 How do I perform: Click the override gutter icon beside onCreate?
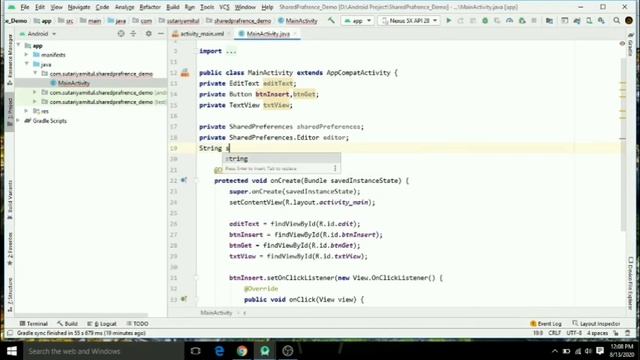pos(184,180)
